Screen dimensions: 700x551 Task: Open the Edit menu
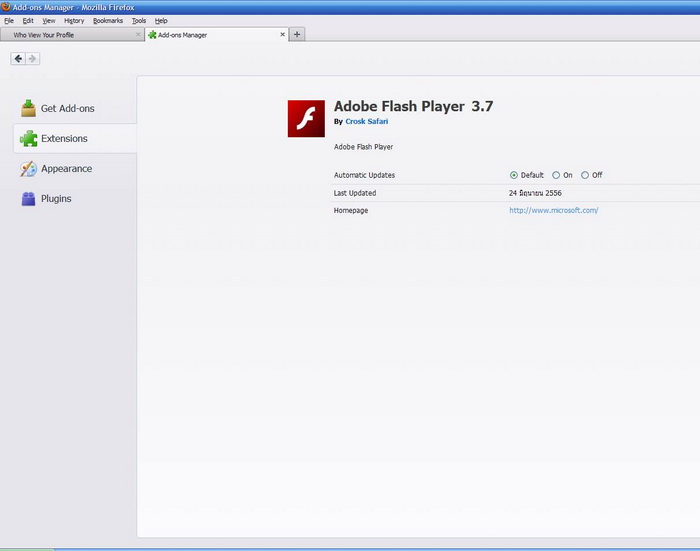point(28,21)
